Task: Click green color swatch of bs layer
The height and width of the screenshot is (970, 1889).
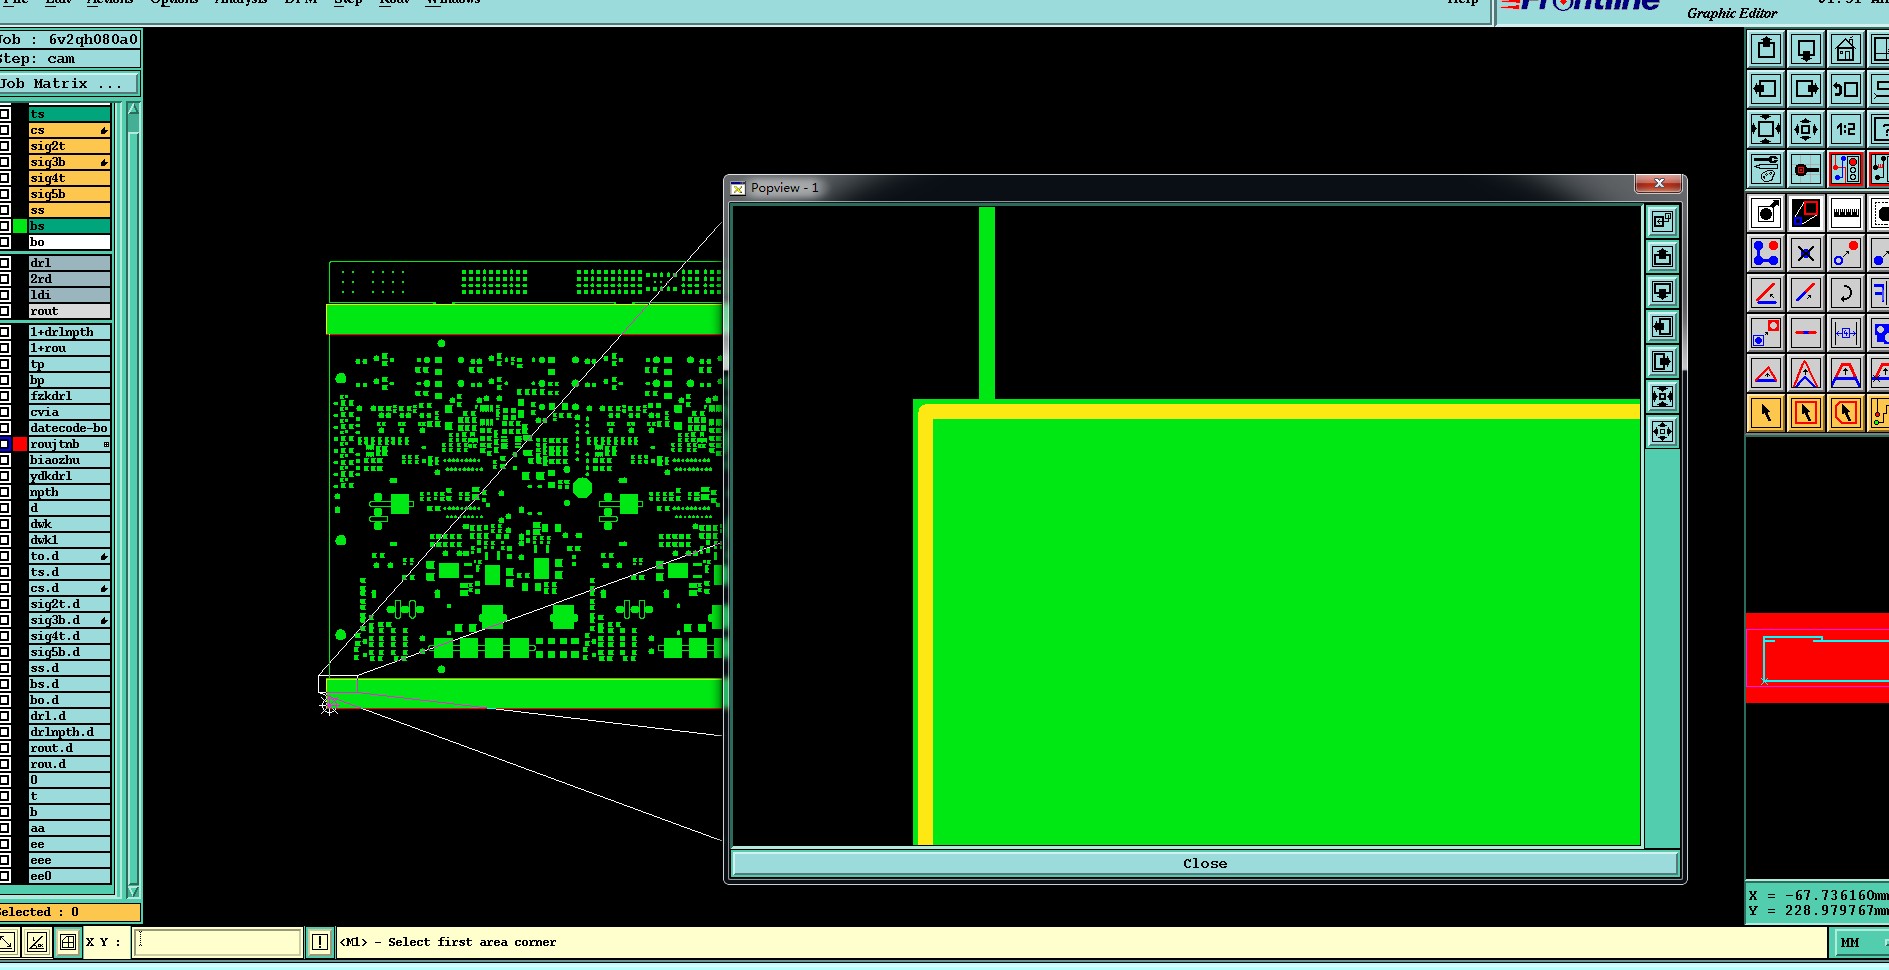Action: [20, 226]
